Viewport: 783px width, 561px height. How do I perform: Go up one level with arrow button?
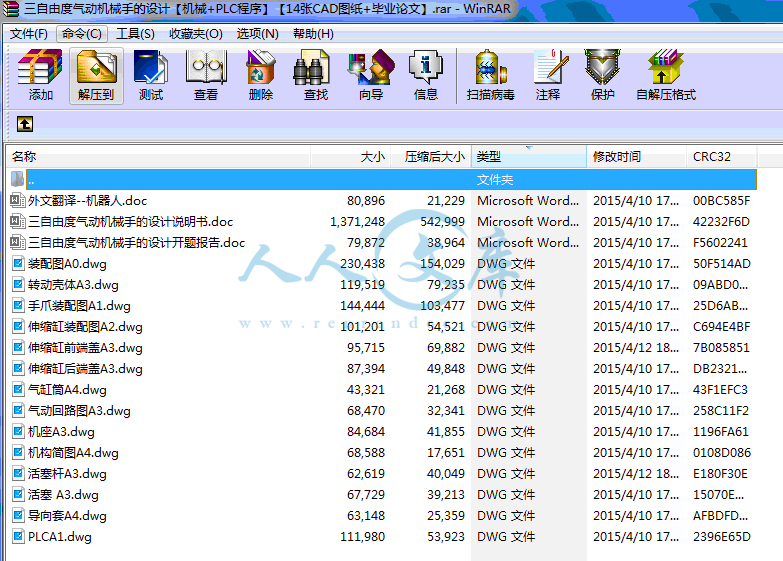[25, 124]
